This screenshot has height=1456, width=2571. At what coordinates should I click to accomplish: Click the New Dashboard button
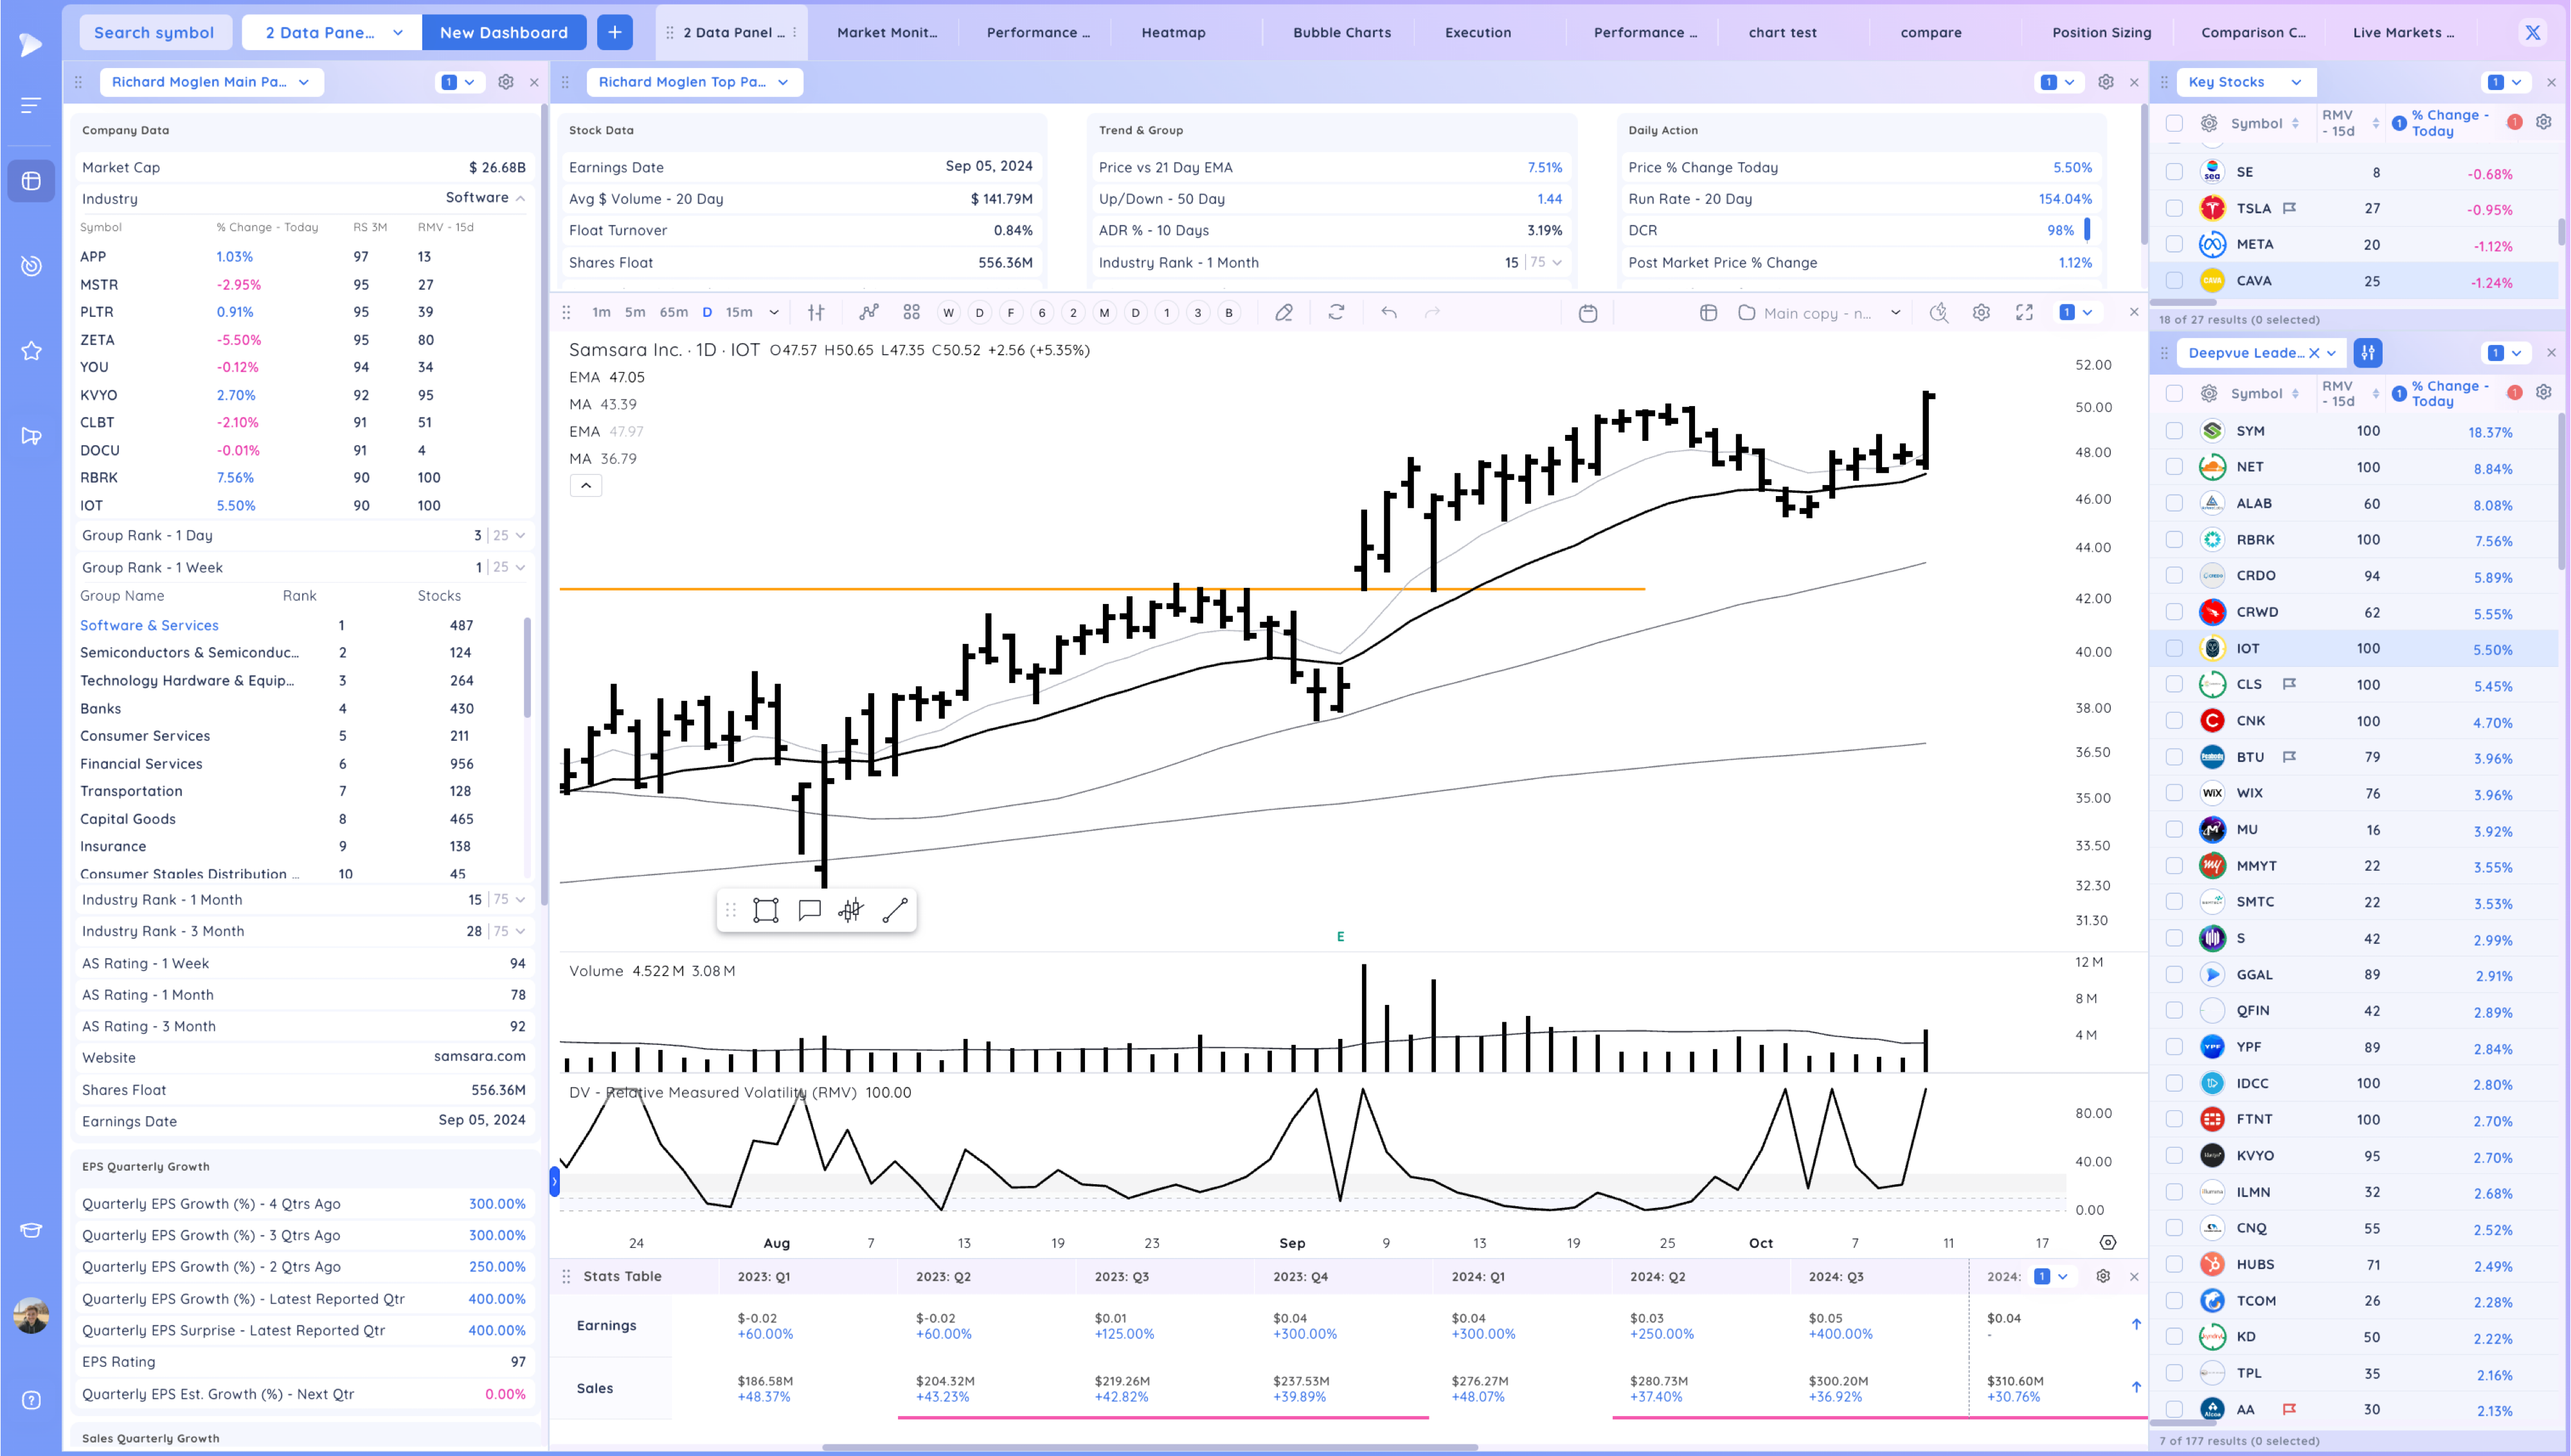pos(503,32)
